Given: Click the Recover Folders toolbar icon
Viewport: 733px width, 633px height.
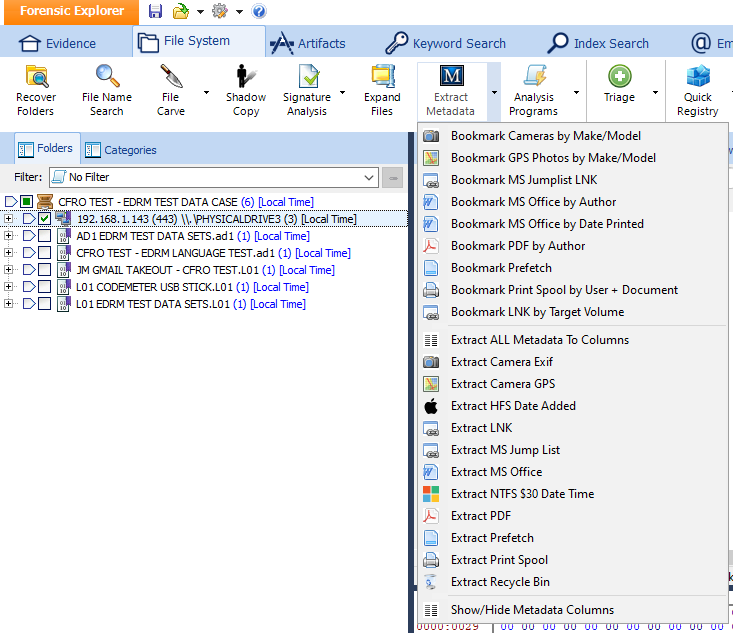Looking at the screenshot, I should pos(36,89).
